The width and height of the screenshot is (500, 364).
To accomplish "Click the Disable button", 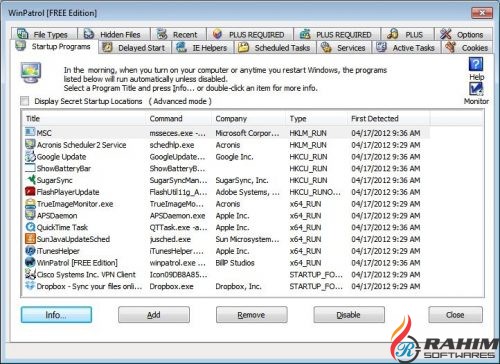I will tap(349, 315).
